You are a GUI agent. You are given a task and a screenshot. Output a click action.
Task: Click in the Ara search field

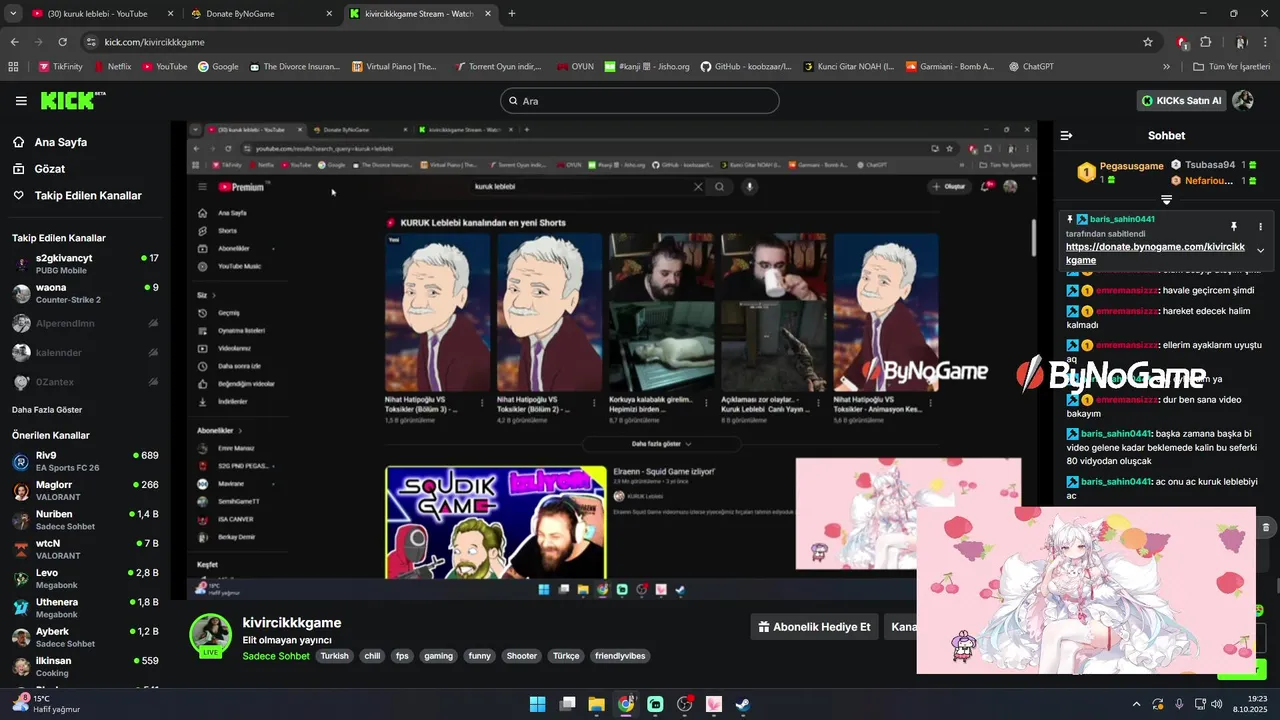pos(639,101)
